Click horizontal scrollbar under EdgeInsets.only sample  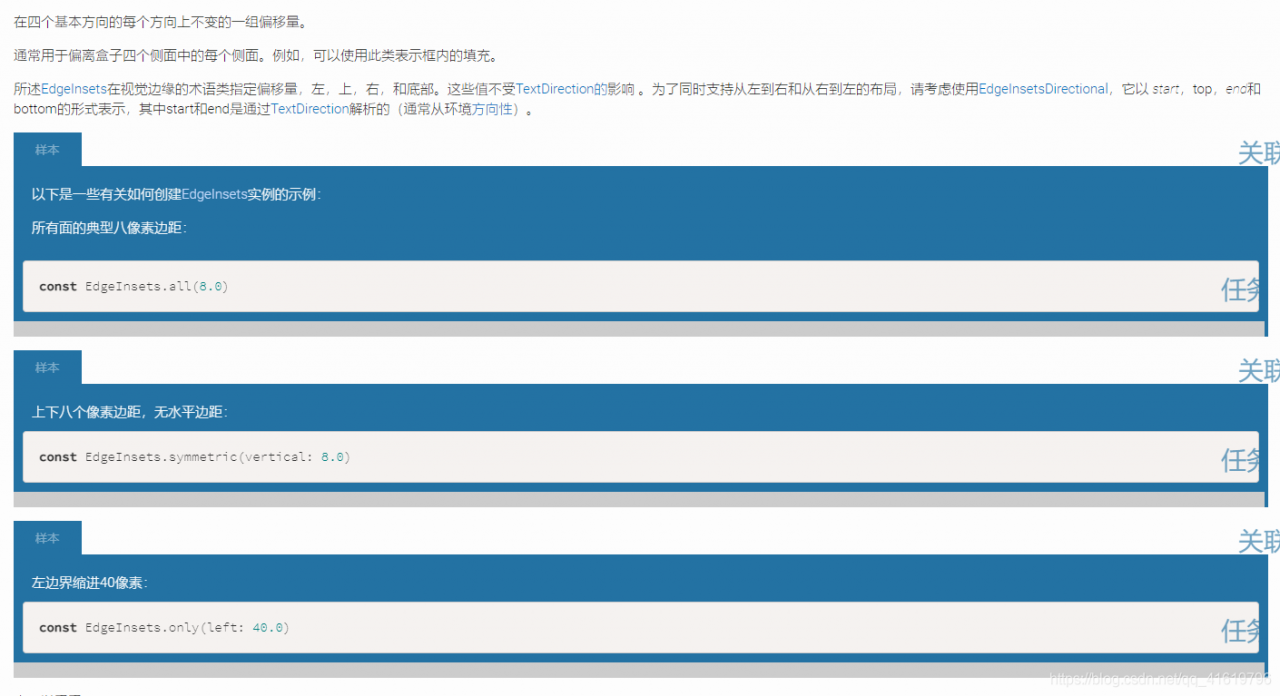click(x=639, y=670)
